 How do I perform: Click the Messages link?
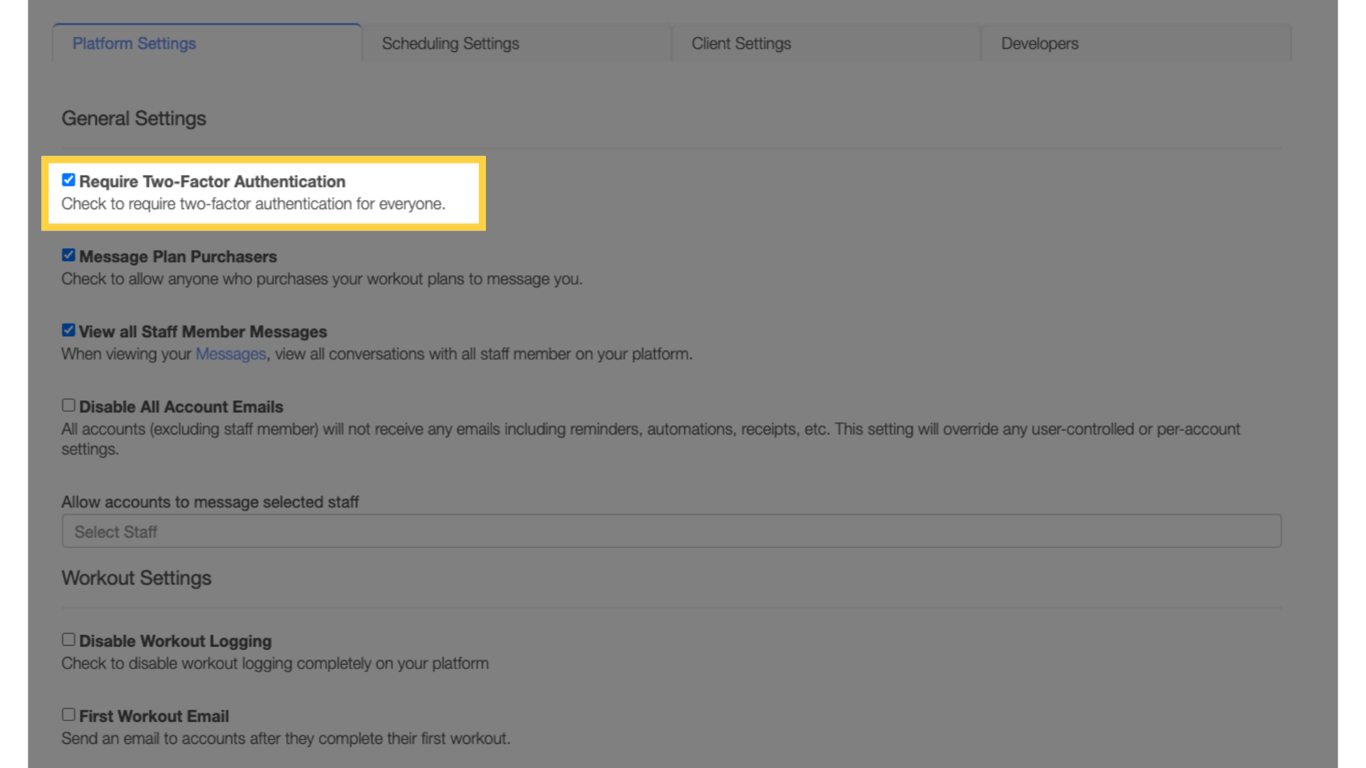pos(231,353)
